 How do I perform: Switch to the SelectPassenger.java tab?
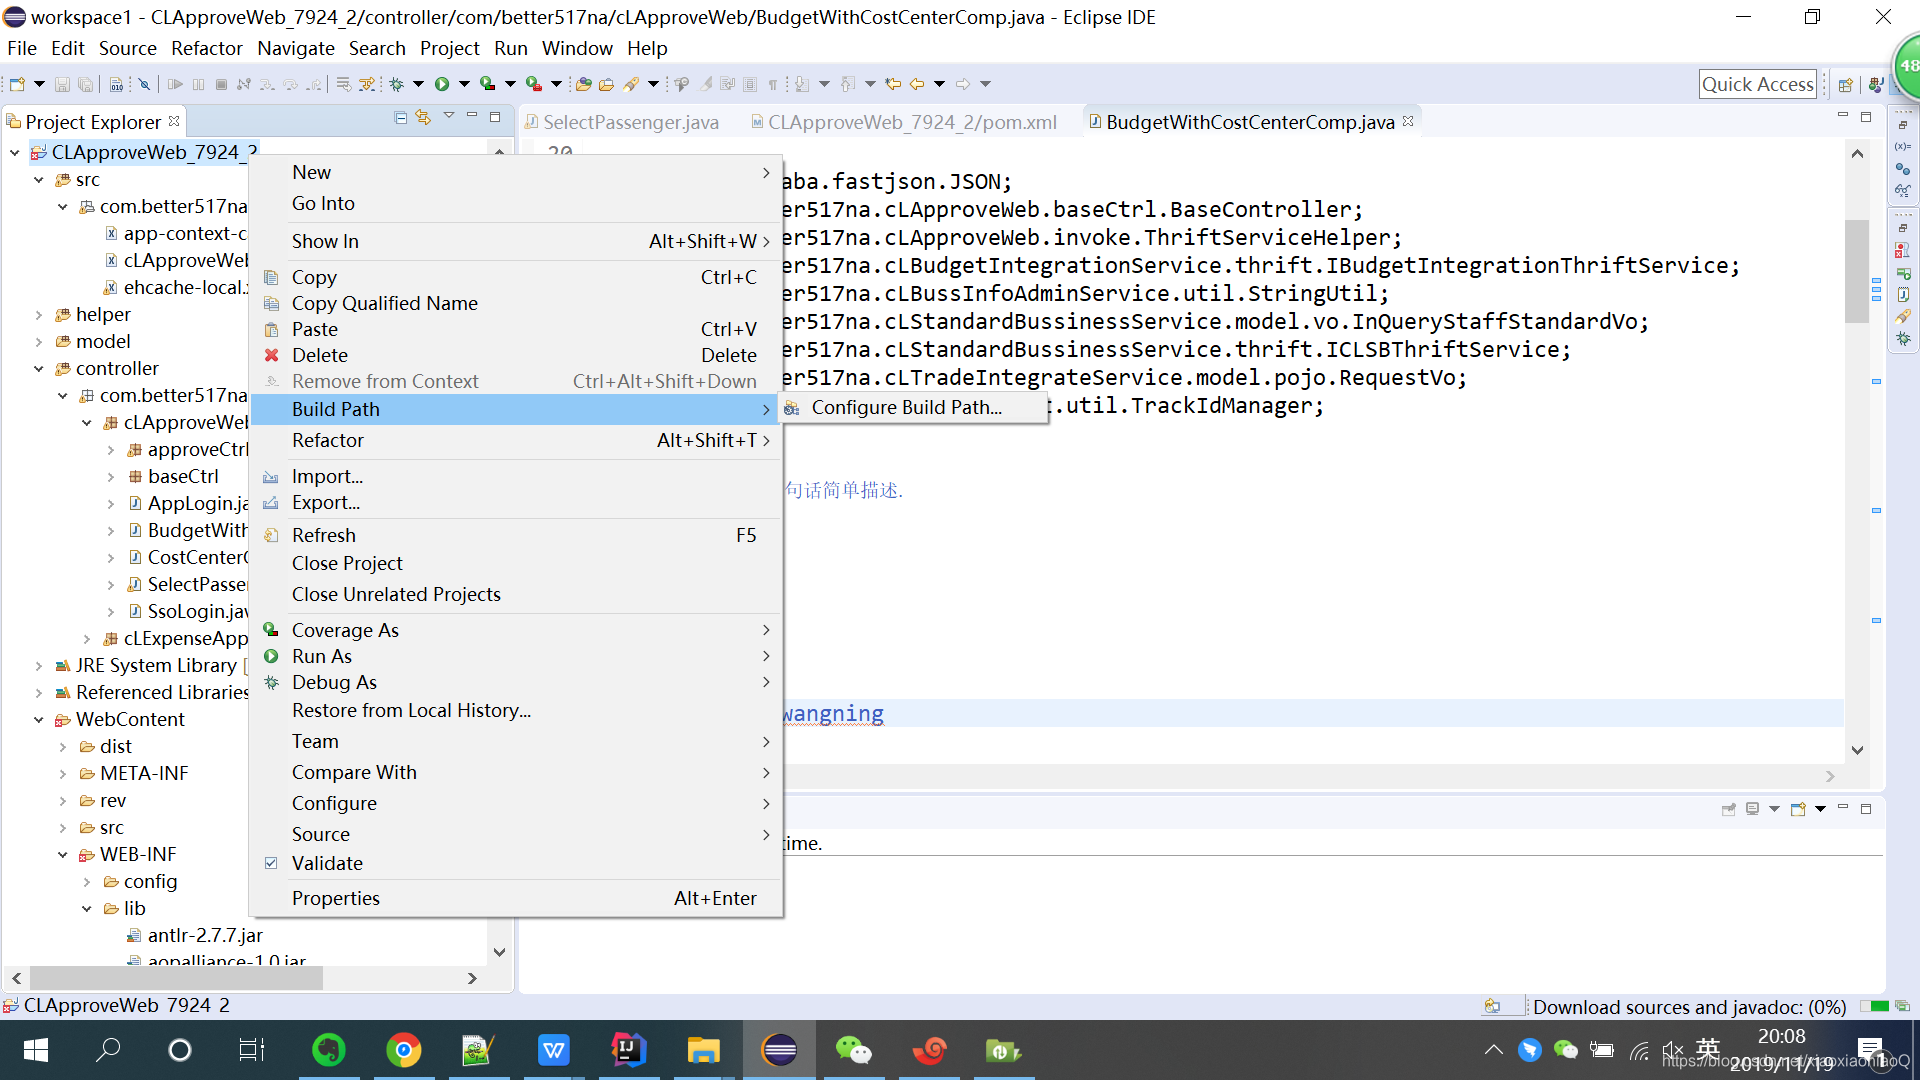631,122
